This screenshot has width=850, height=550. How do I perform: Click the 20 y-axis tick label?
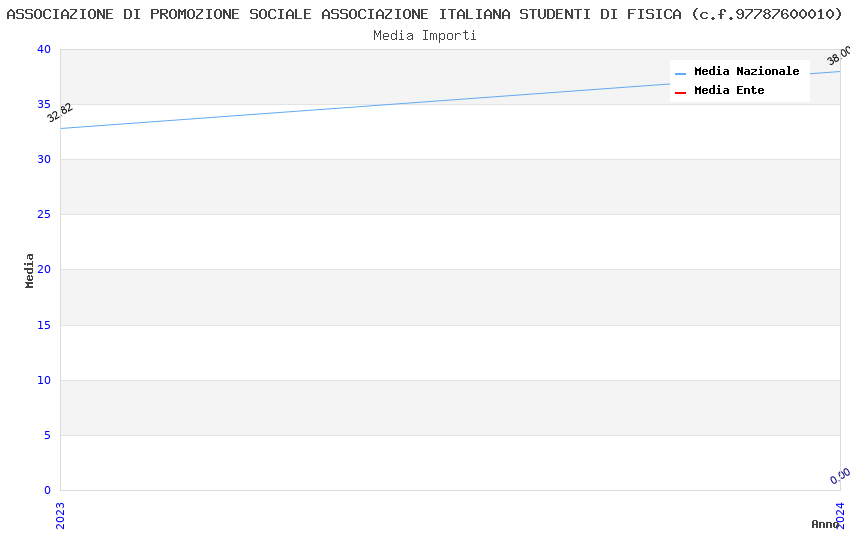tap(43, 270)
